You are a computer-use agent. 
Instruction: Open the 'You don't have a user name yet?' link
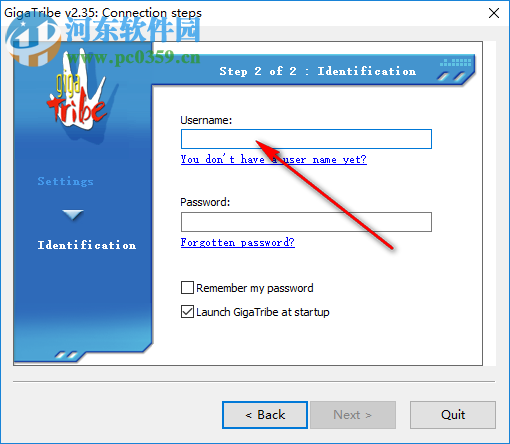pyautogui.click(x=274, y=159)
